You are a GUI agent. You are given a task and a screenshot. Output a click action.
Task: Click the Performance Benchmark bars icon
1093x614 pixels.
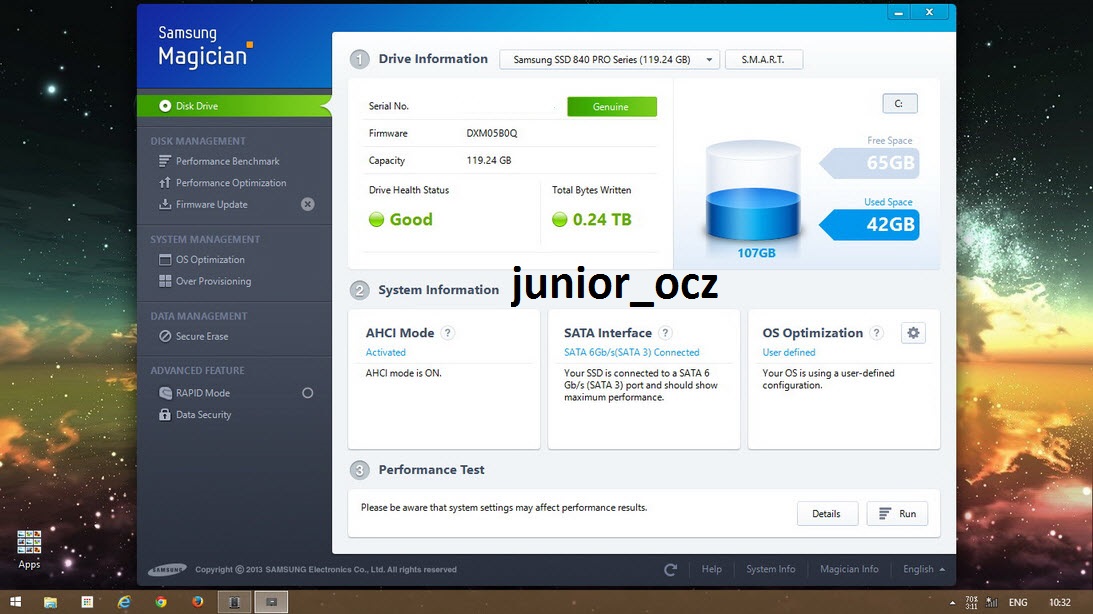point(165,161)
